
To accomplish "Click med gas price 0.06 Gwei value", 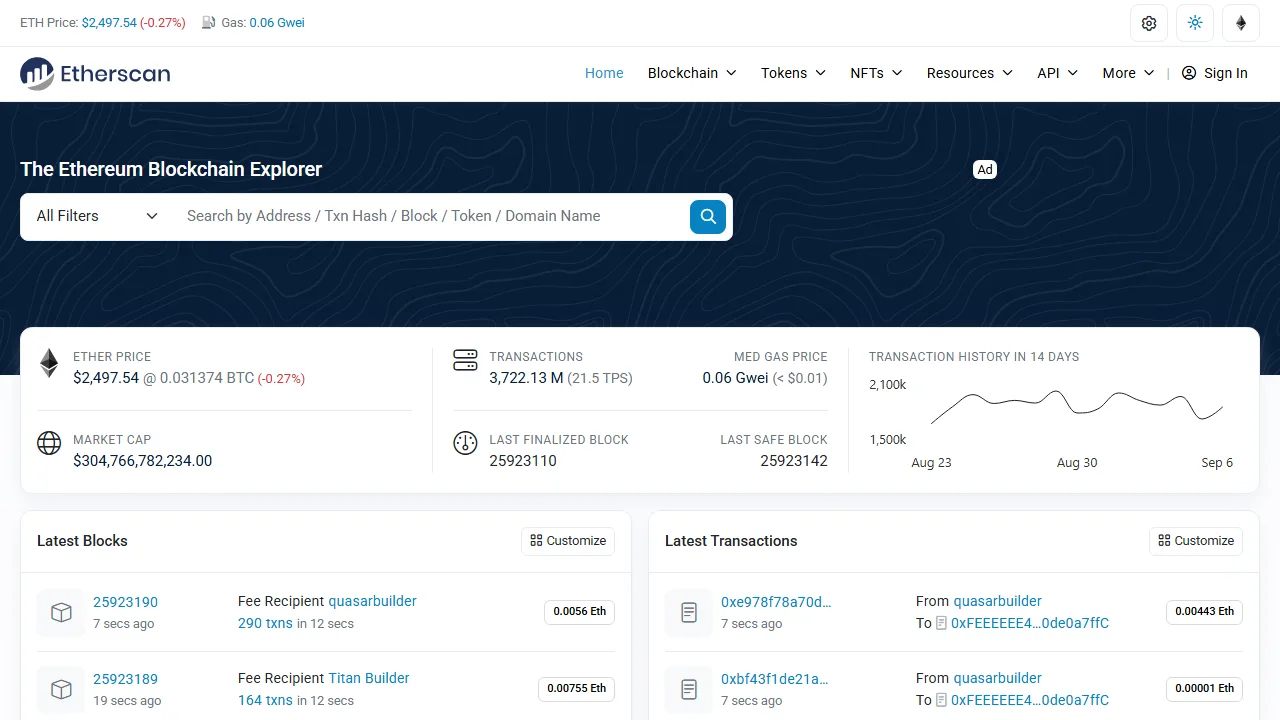I will click(735, 378).
